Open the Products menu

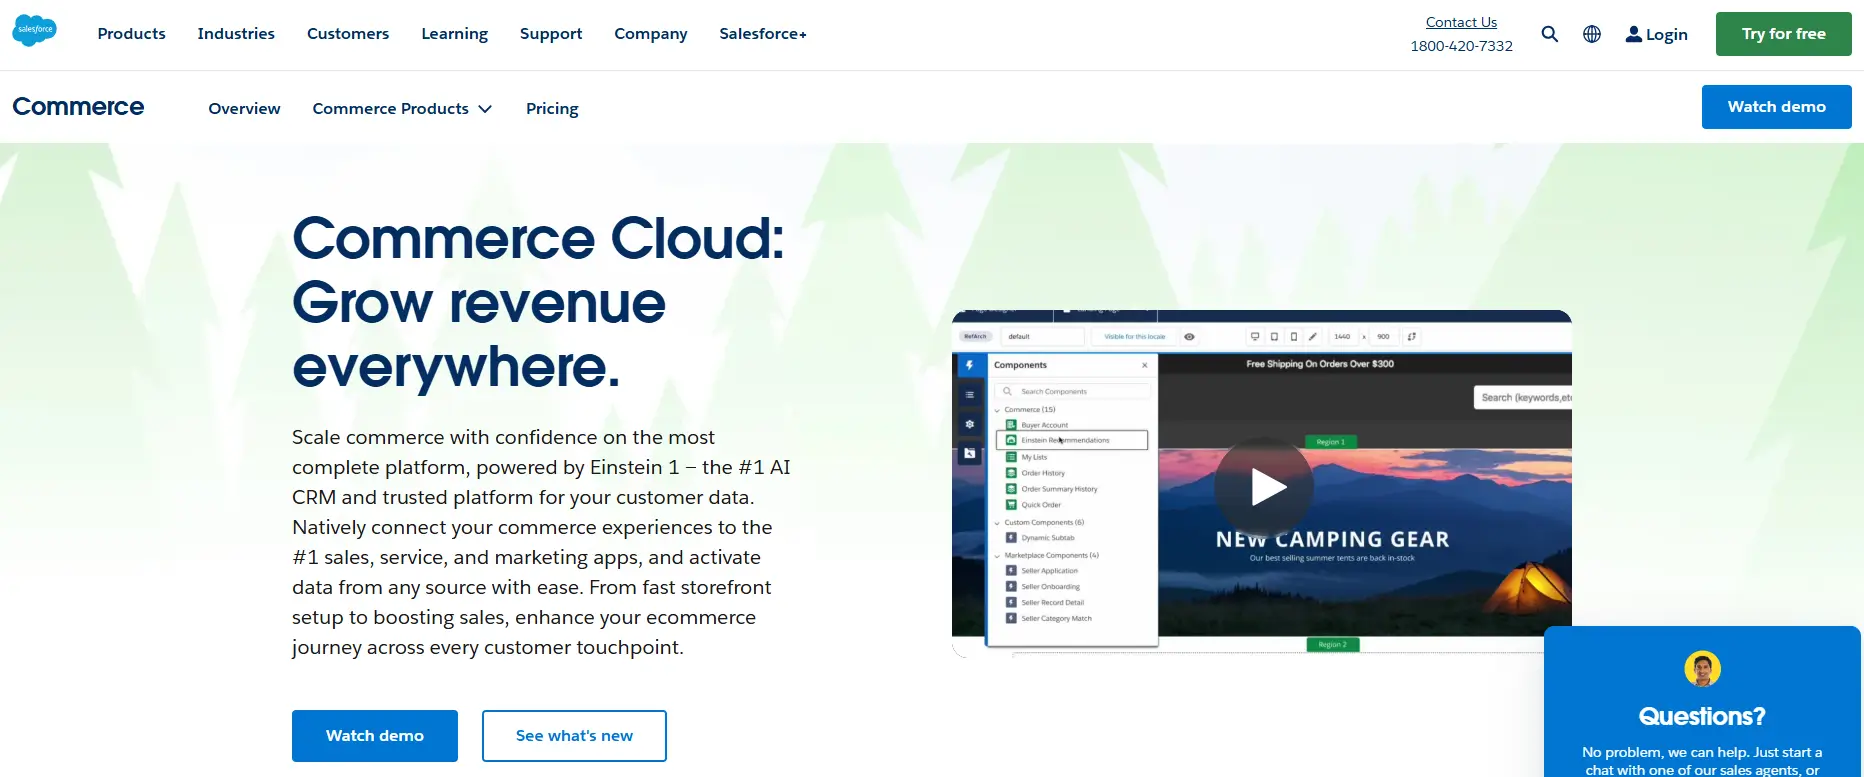pyautogui.click(x=132, y=34)
